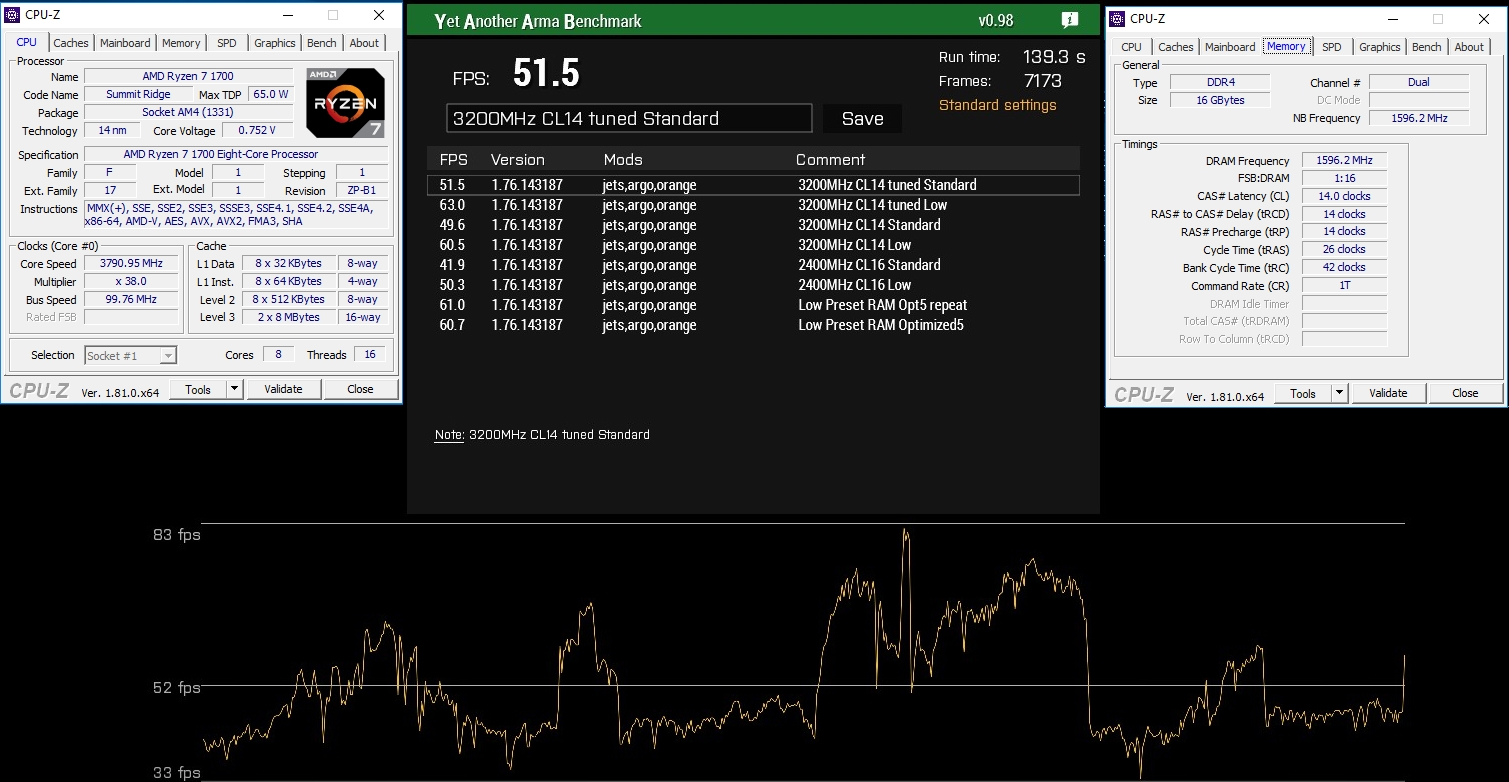Select result row 2400MHz CL16 Low
1509x782 pixels.
click(x=753, y=285)
